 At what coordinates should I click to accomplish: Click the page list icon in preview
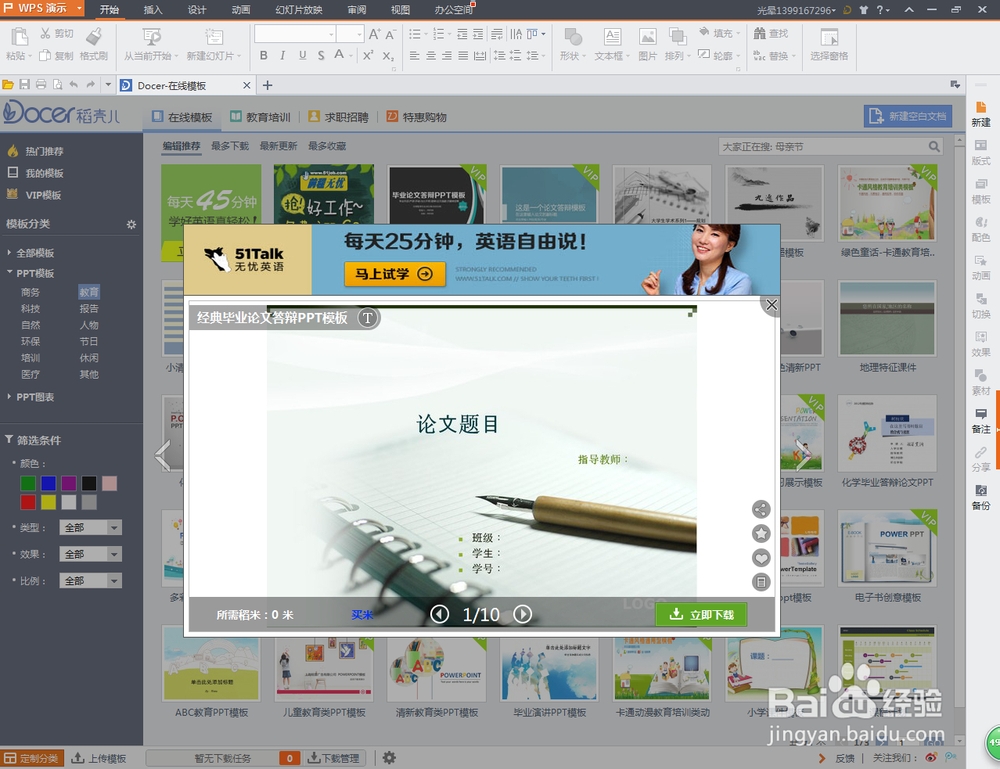(761, 582)
